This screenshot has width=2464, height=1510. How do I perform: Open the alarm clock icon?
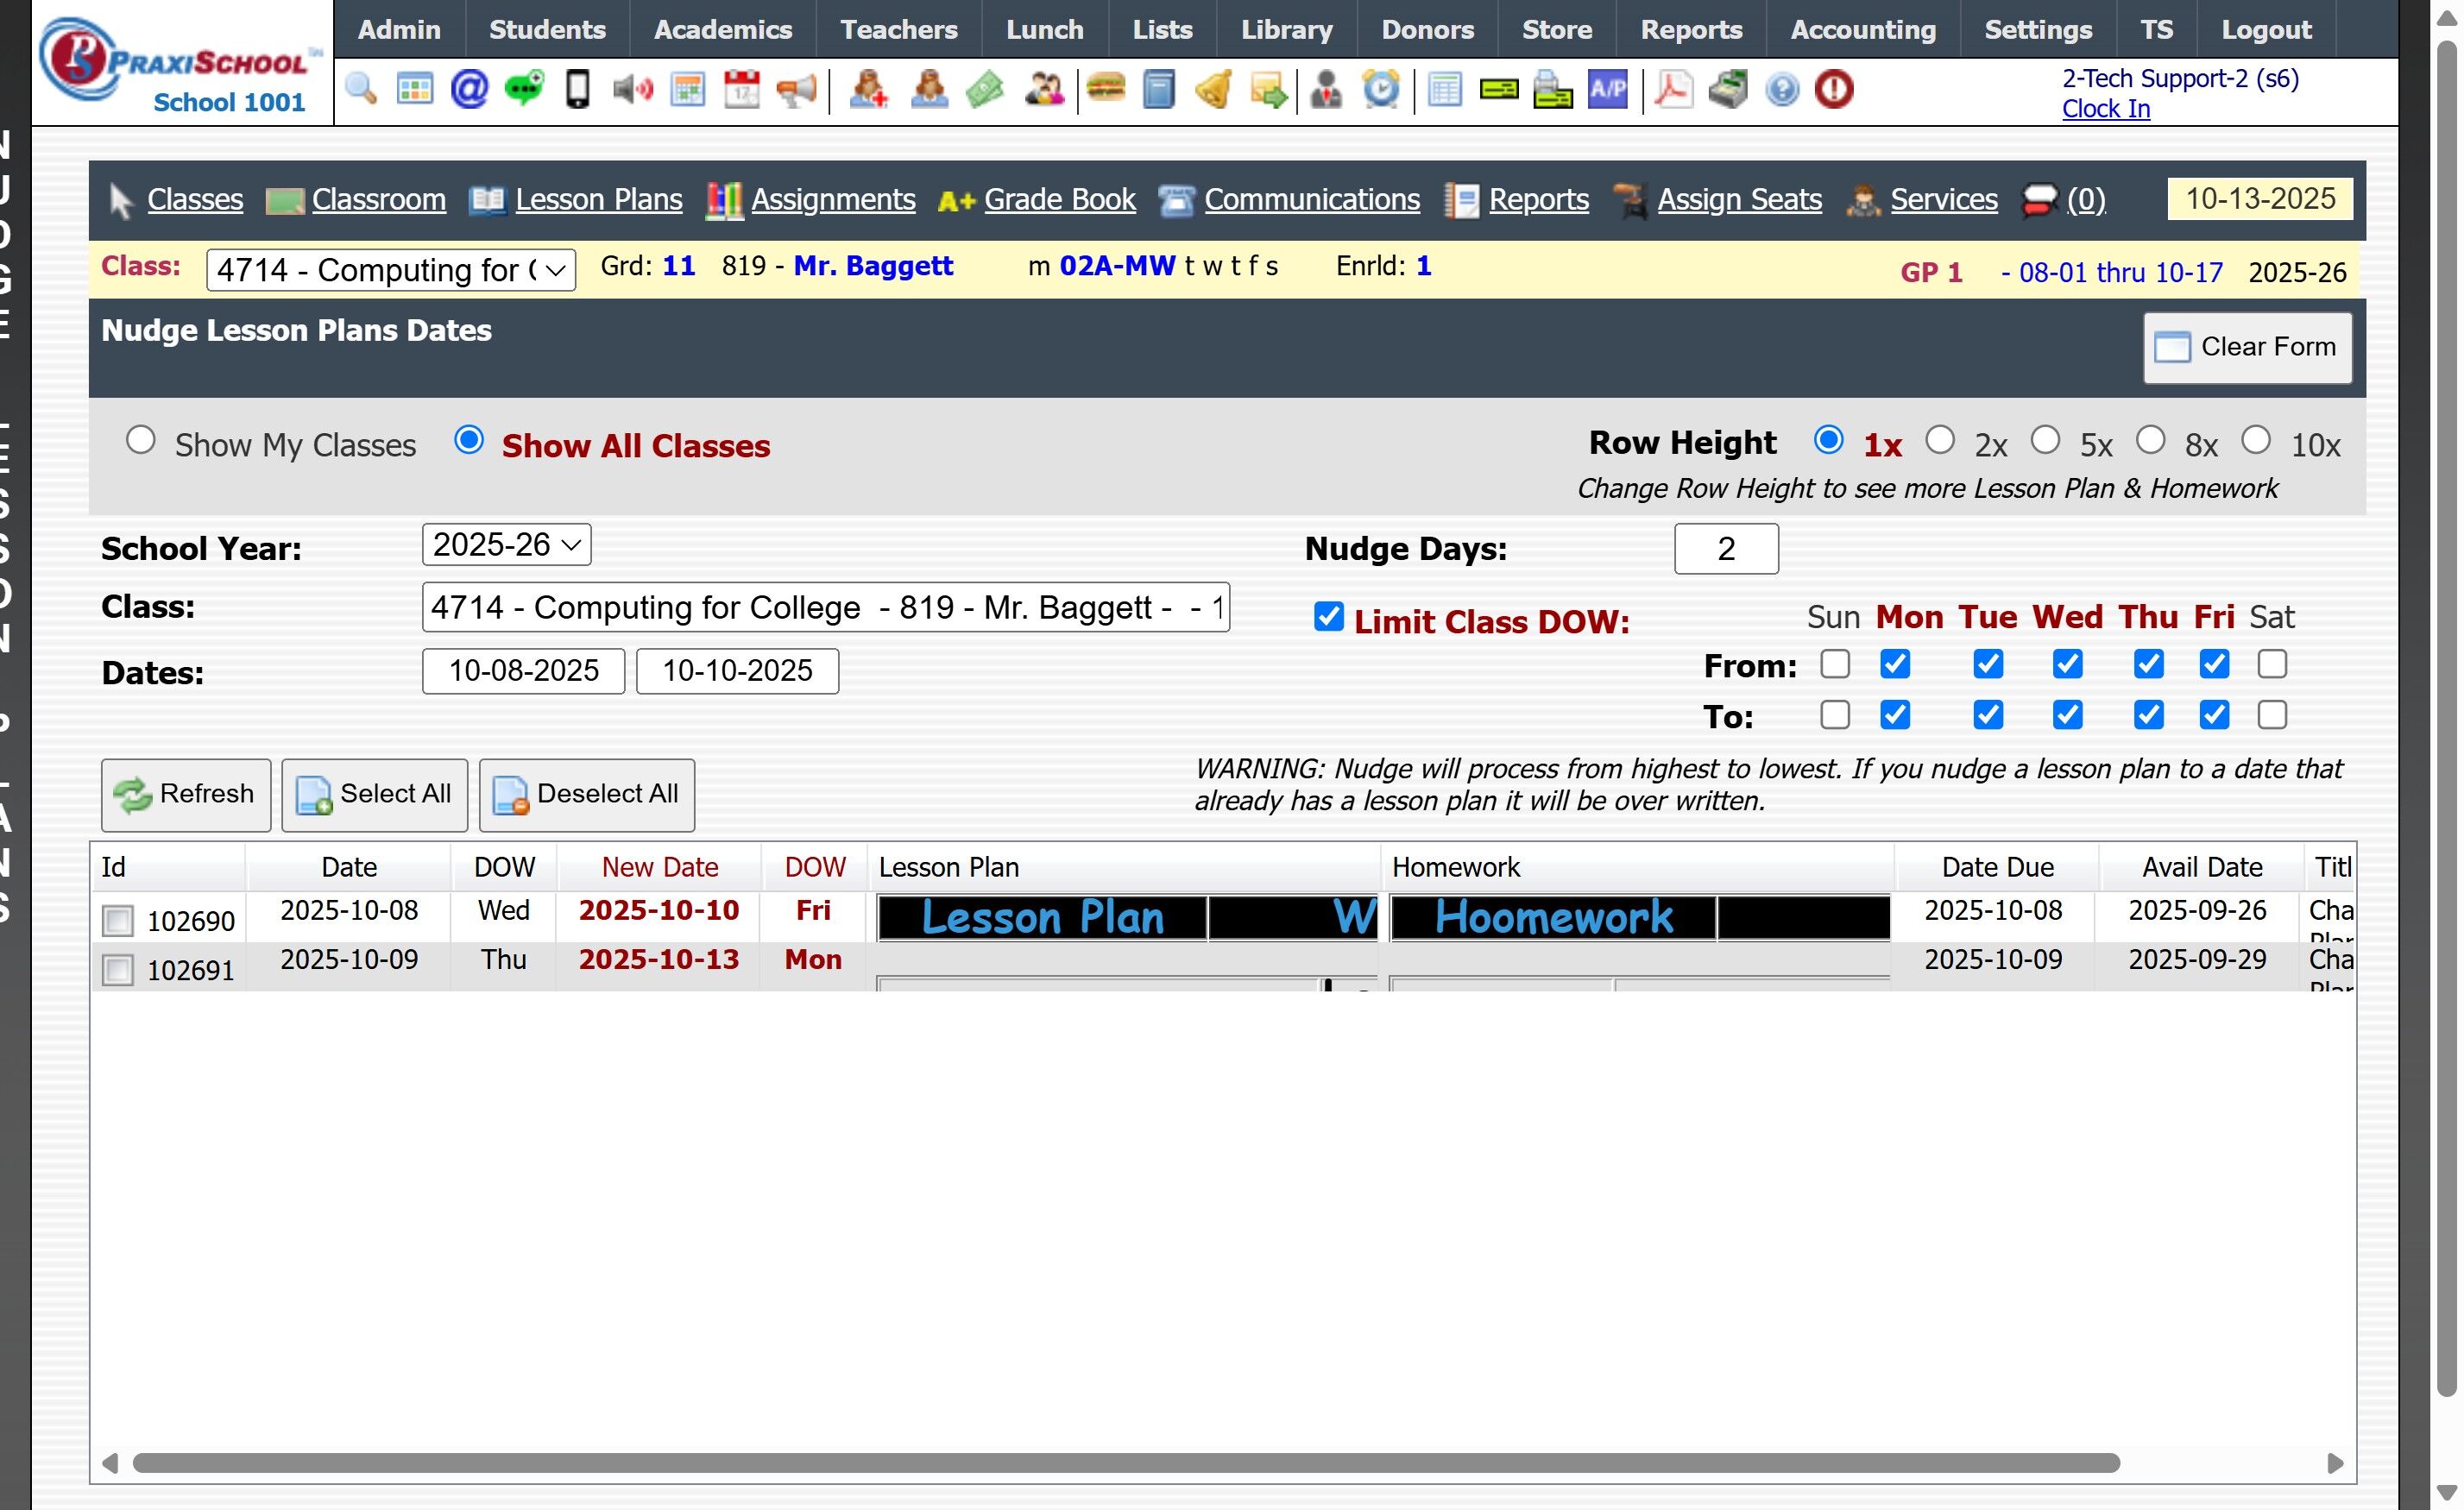click(1381, 90)
